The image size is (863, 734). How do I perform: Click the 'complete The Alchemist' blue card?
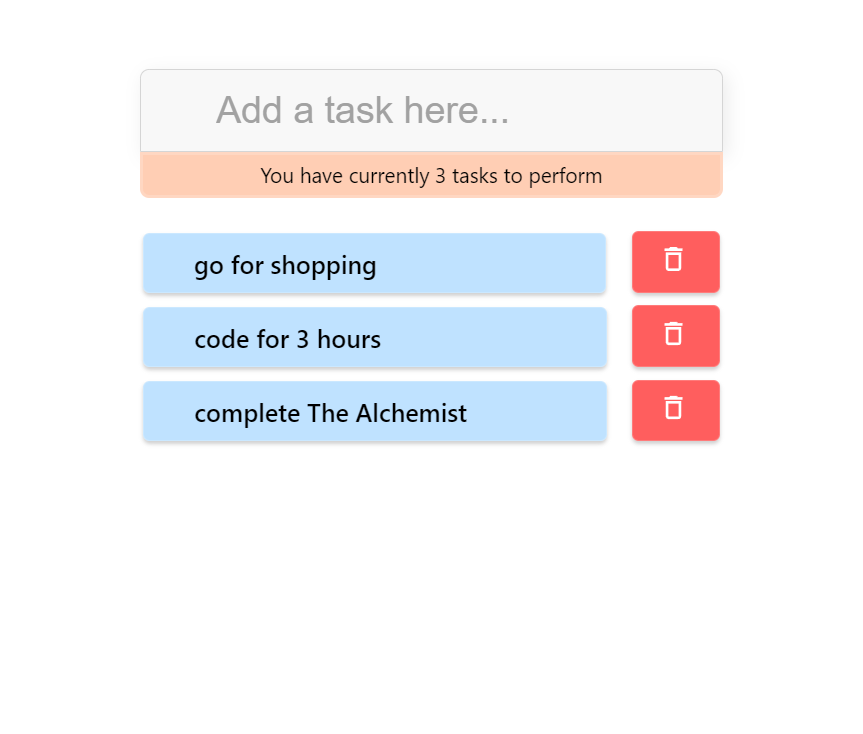[x=375, y=411]
